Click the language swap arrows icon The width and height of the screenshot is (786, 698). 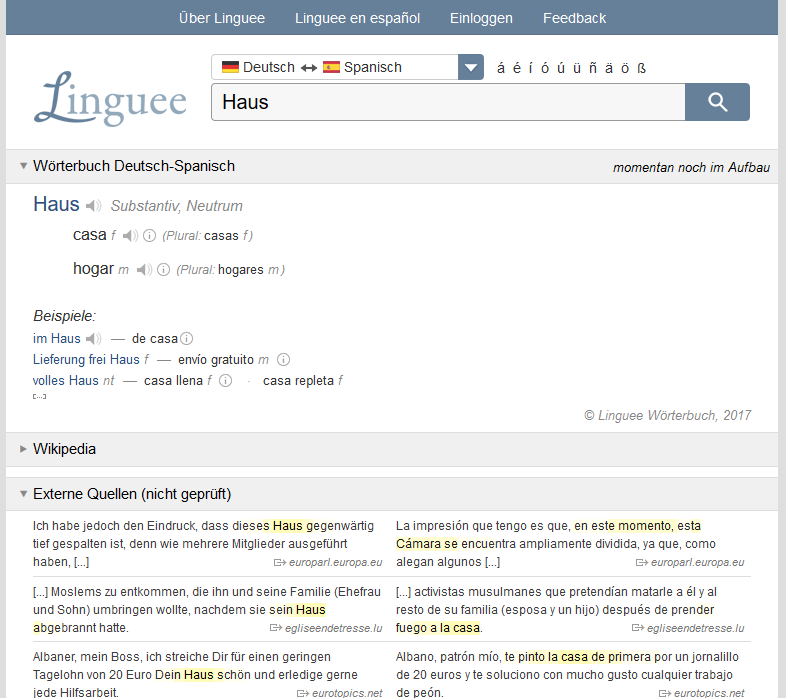tap(309, 68)
